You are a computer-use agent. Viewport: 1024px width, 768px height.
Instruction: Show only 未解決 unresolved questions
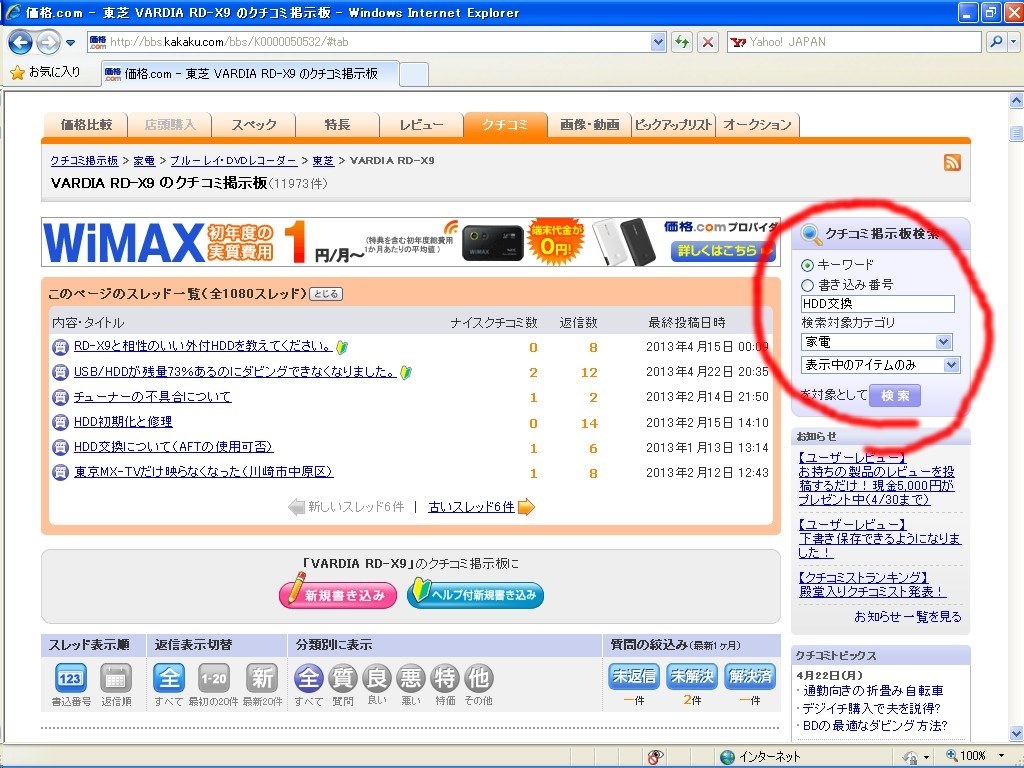691,676
